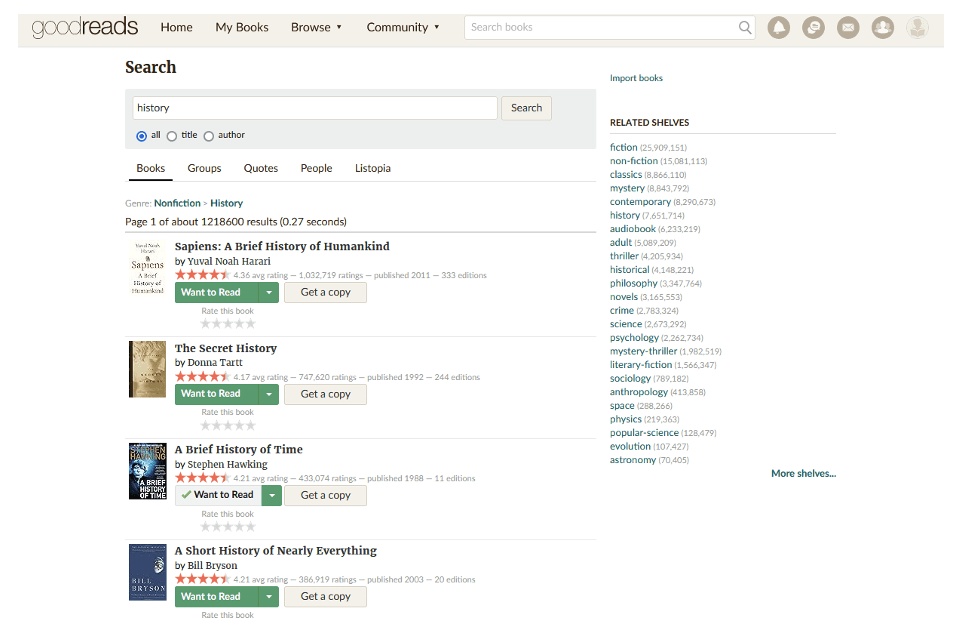Screen dimensions: 954x620
Task: Open the friends icon in header
Action: [882, 27]
